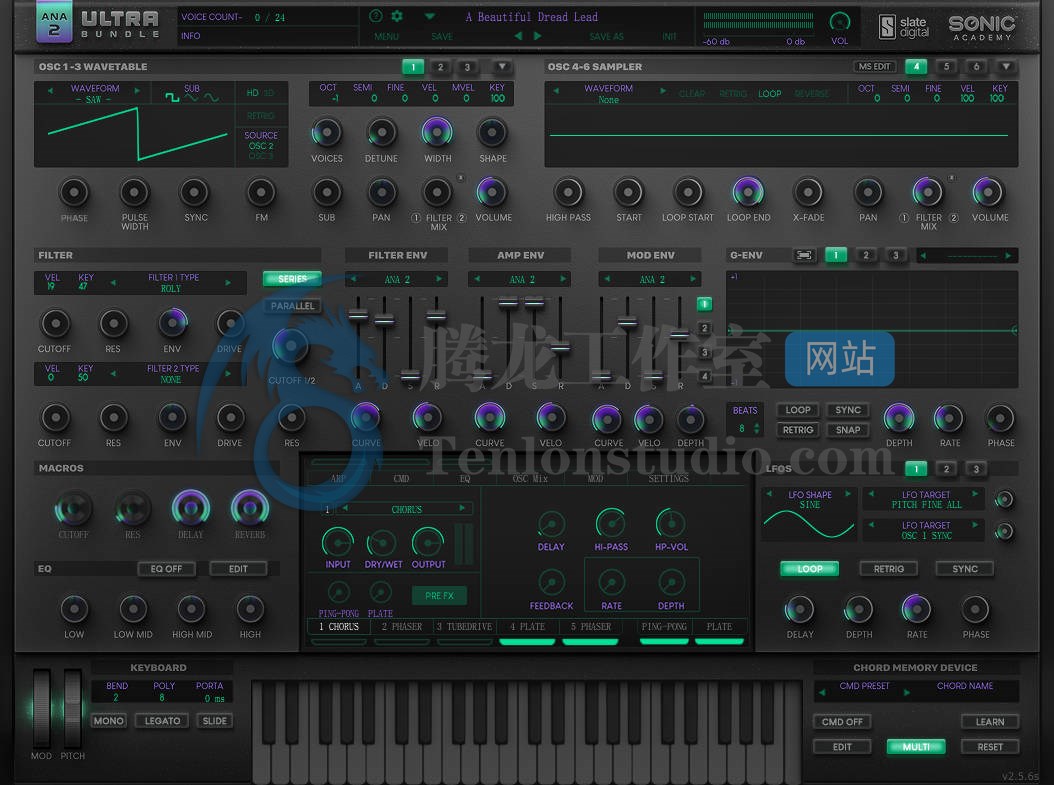Image resolution: width=1054 pixels, height=785 pixels.
Task: Toggle the EQ OFF button
Action: 166,569
